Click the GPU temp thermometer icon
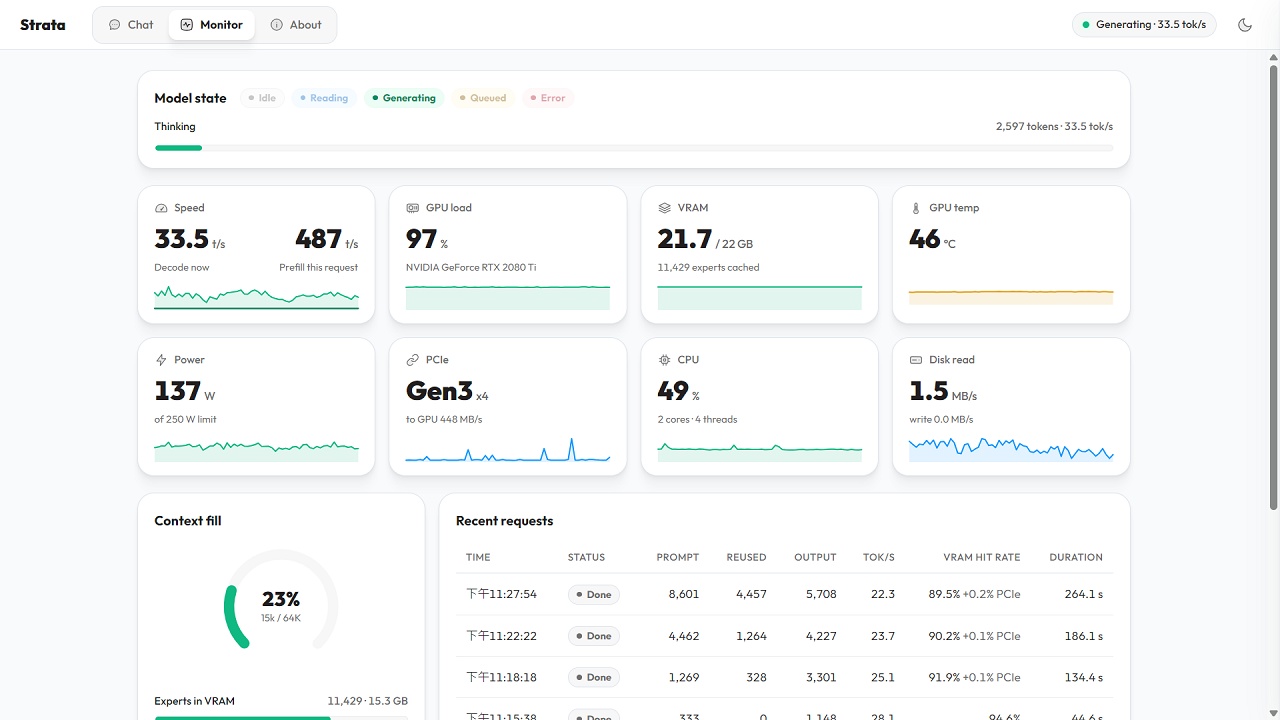The height and width of the screenshot is (720, 1280). [916, 208]
